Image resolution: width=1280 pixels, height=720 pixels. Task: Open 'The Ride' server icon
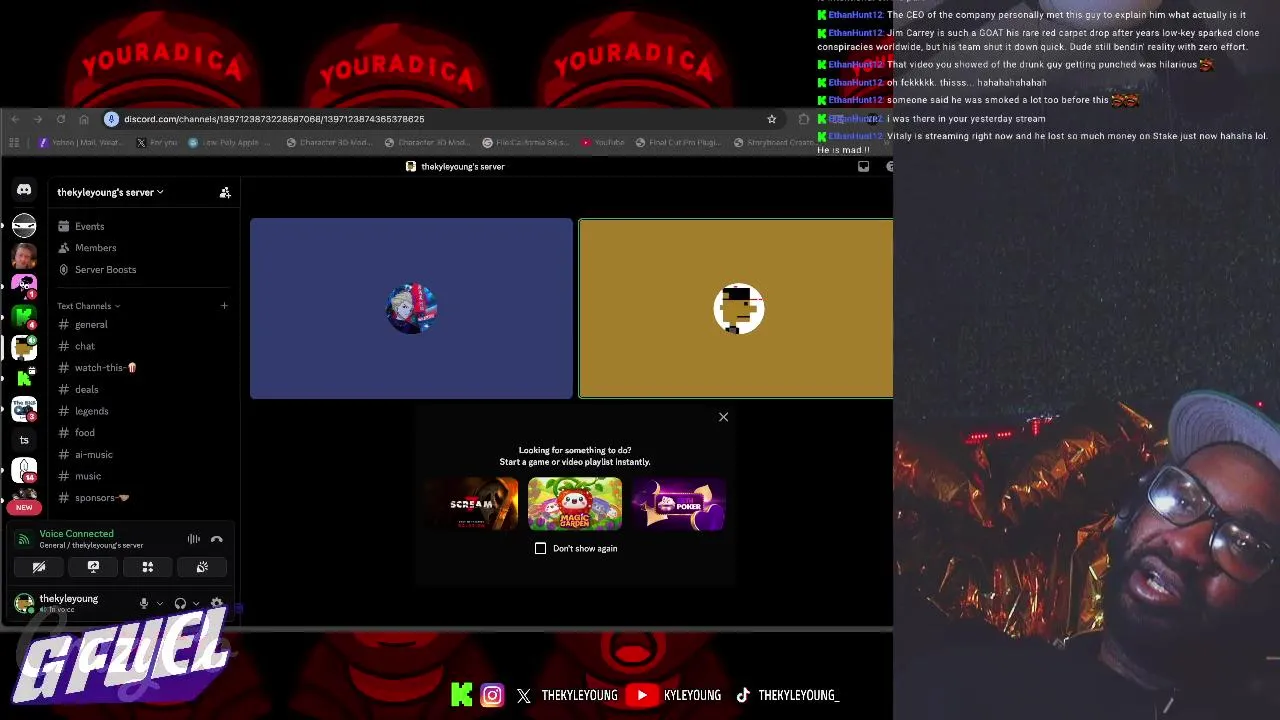click(x=24, y=409)
